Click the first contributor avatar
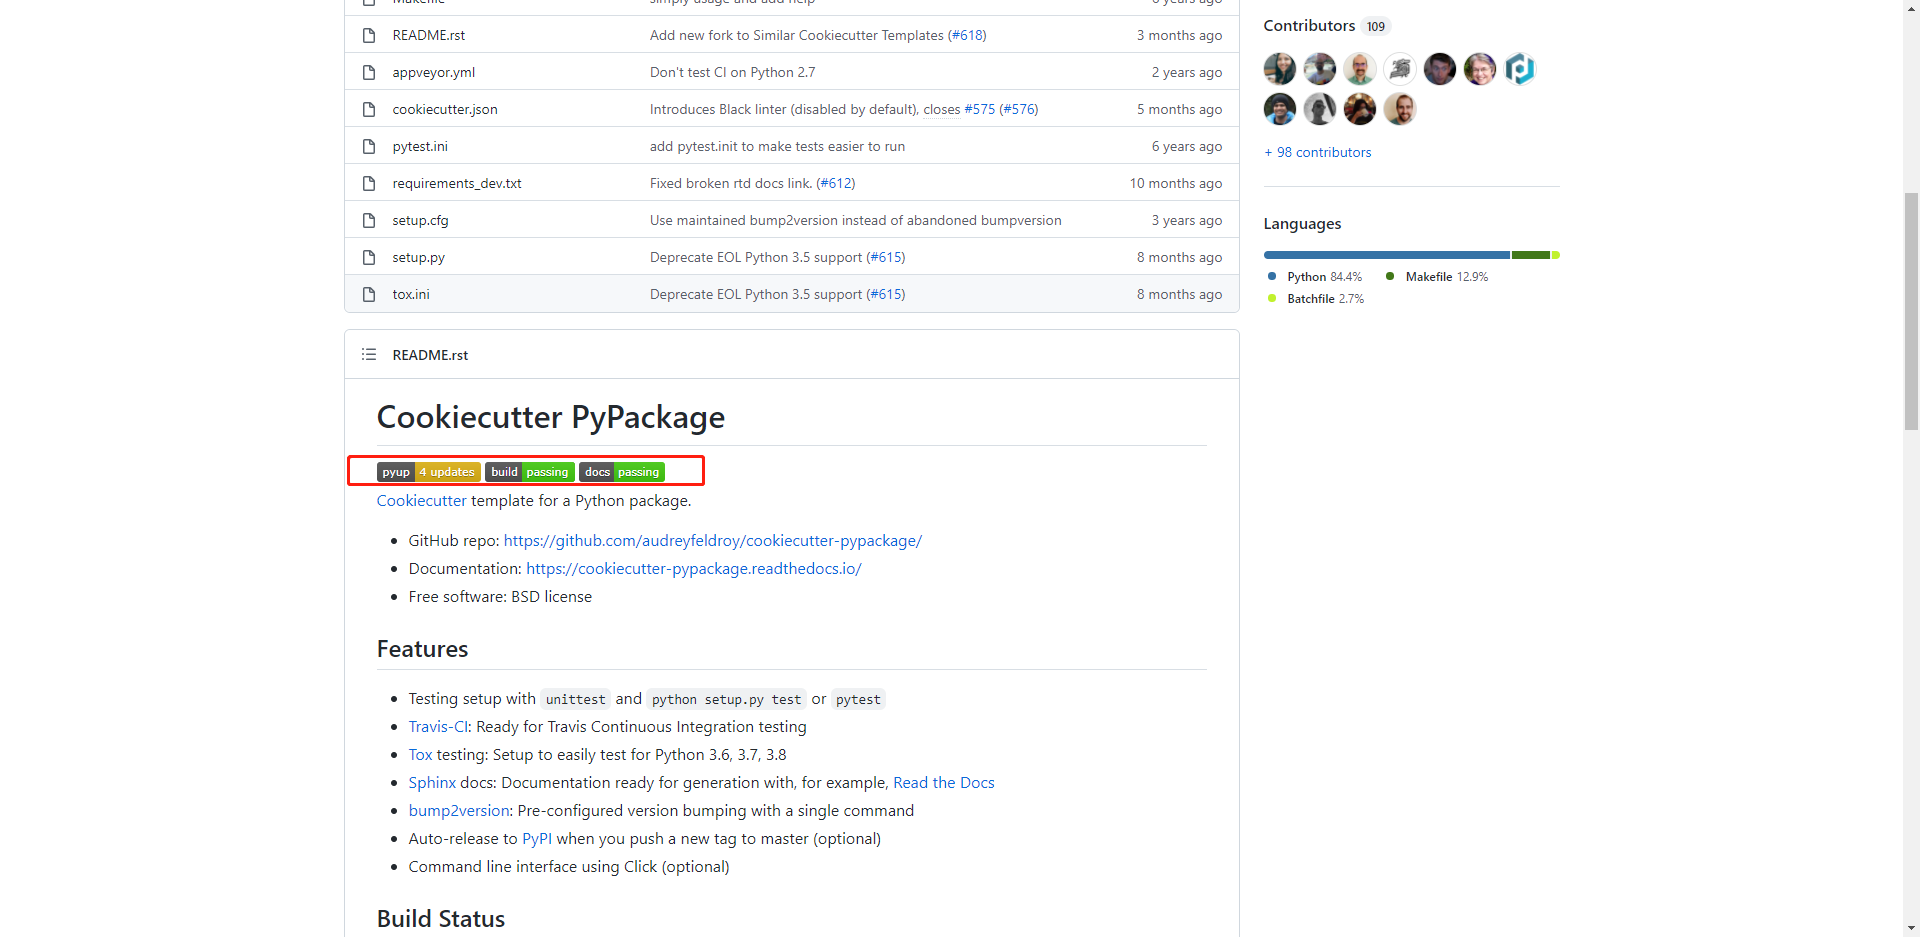1920x937 pixels. 1279,68
